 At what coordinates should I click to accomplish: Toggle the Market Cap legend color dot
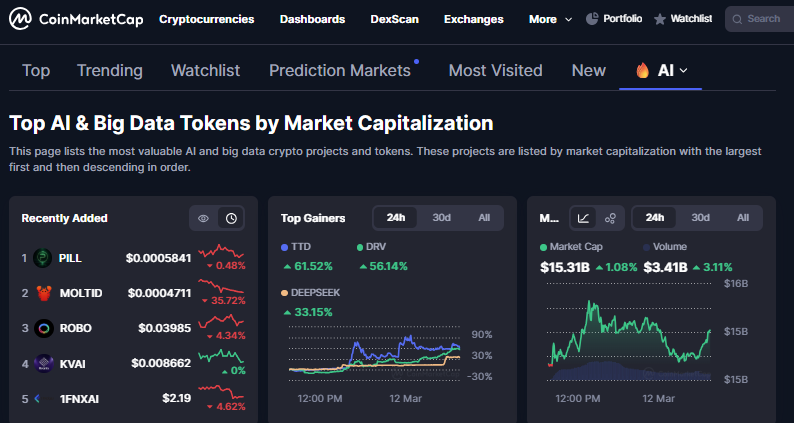click(x=543, y=246)
